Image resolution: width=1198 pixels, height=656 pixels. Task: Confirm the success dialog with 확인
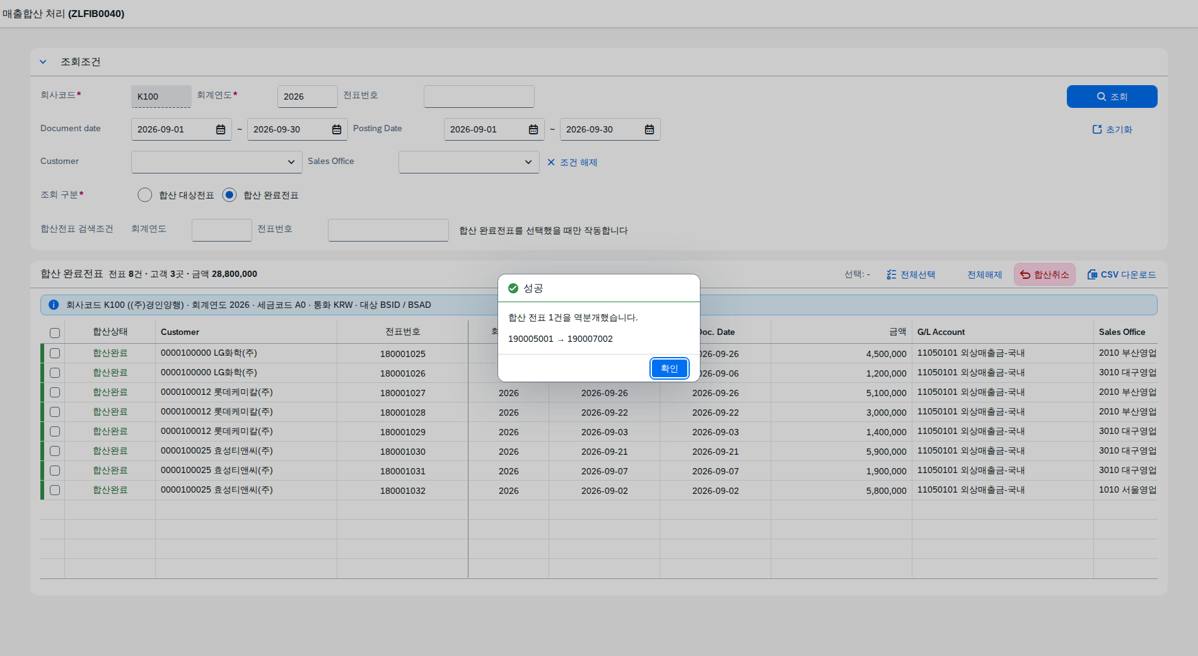click(669, 368)
